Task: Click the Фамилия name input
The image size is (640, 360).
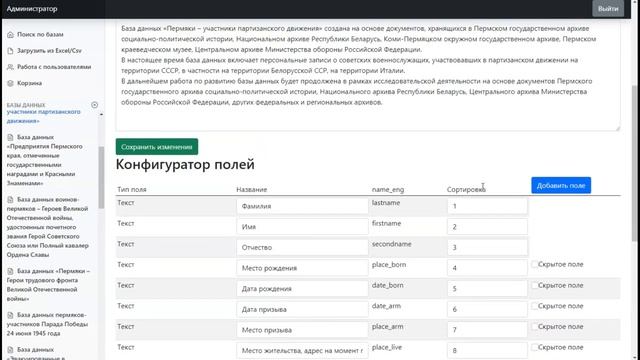Action: [302, 206]
